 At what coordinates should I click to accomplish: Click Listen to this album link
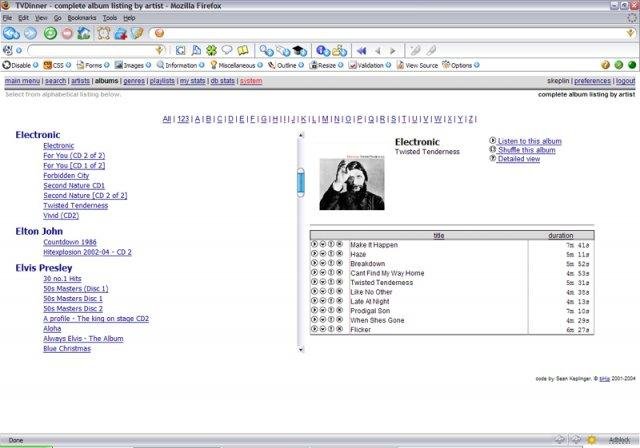coord(529,141)
